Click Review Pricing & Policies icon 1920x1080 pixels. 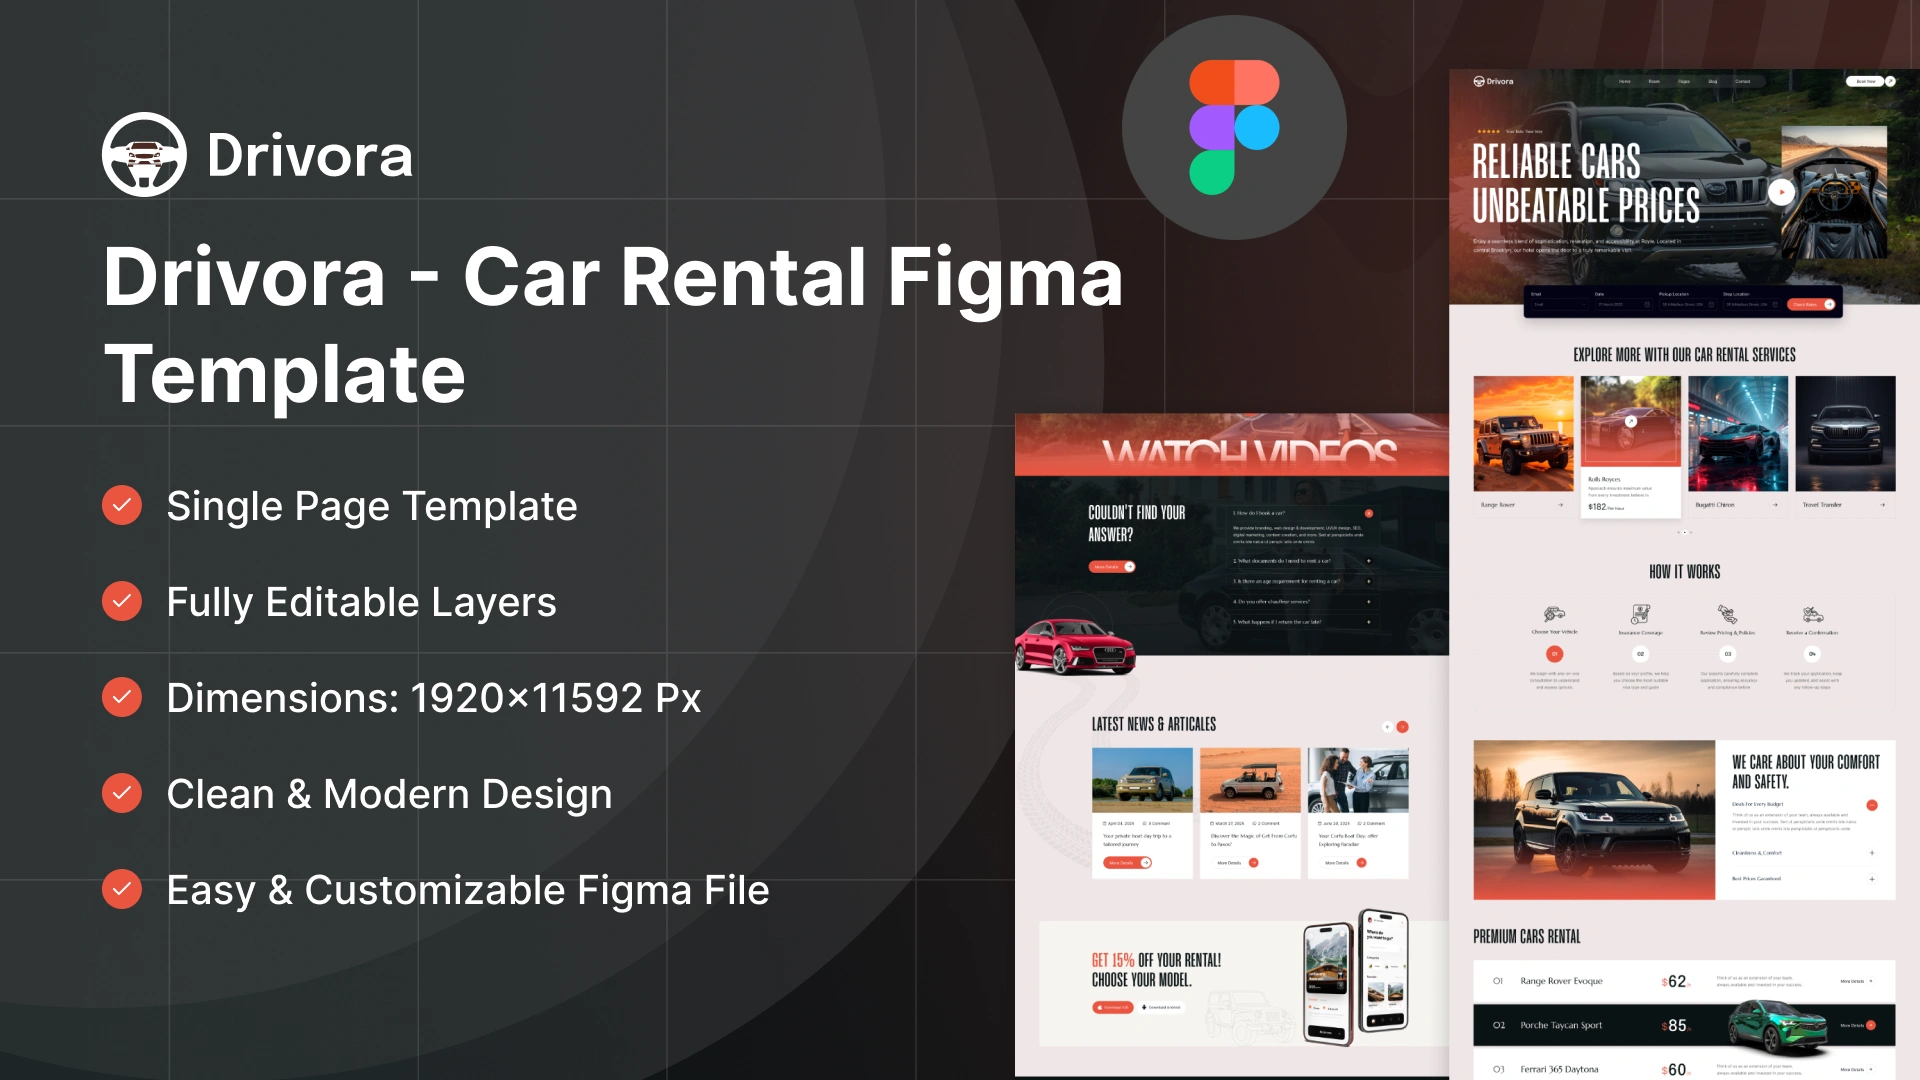[x=1727, y=613]
